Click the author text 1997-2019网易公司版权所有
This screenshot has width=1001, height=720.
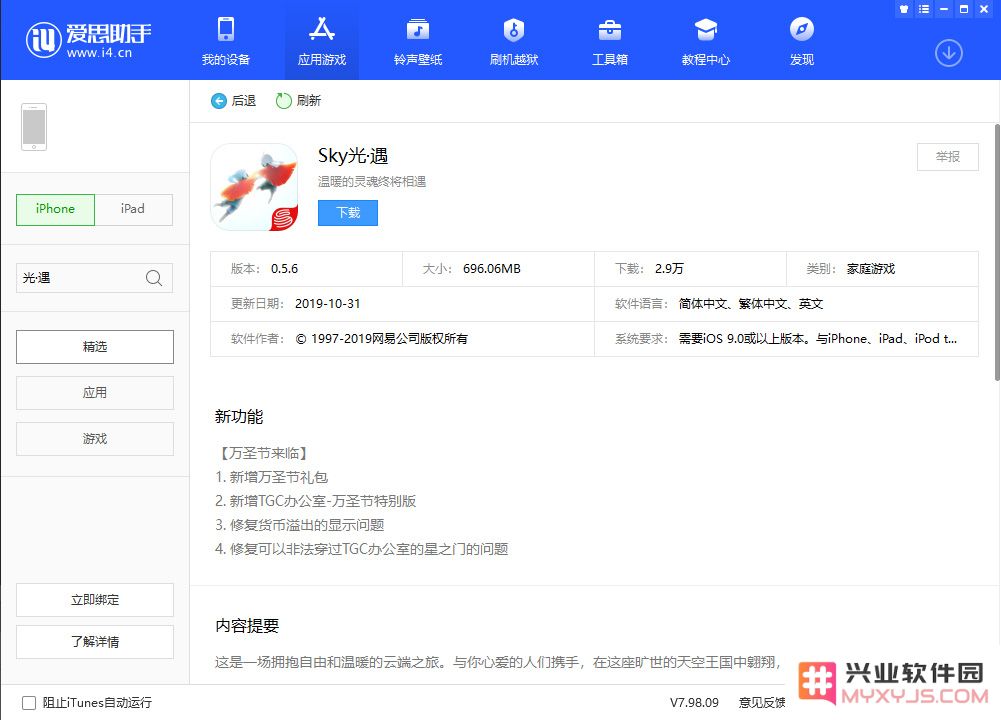[382, 339]
